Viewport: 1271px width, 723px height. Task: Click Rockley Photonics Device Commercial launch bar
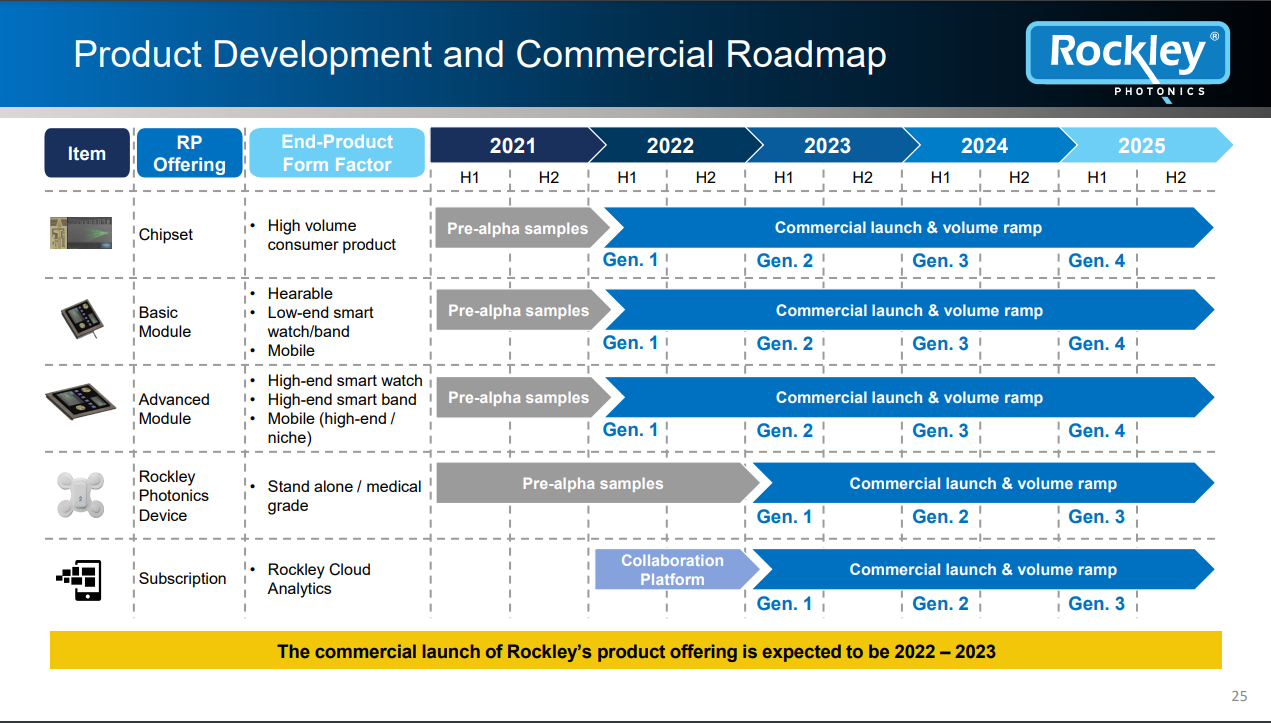(x=983, y=483)
